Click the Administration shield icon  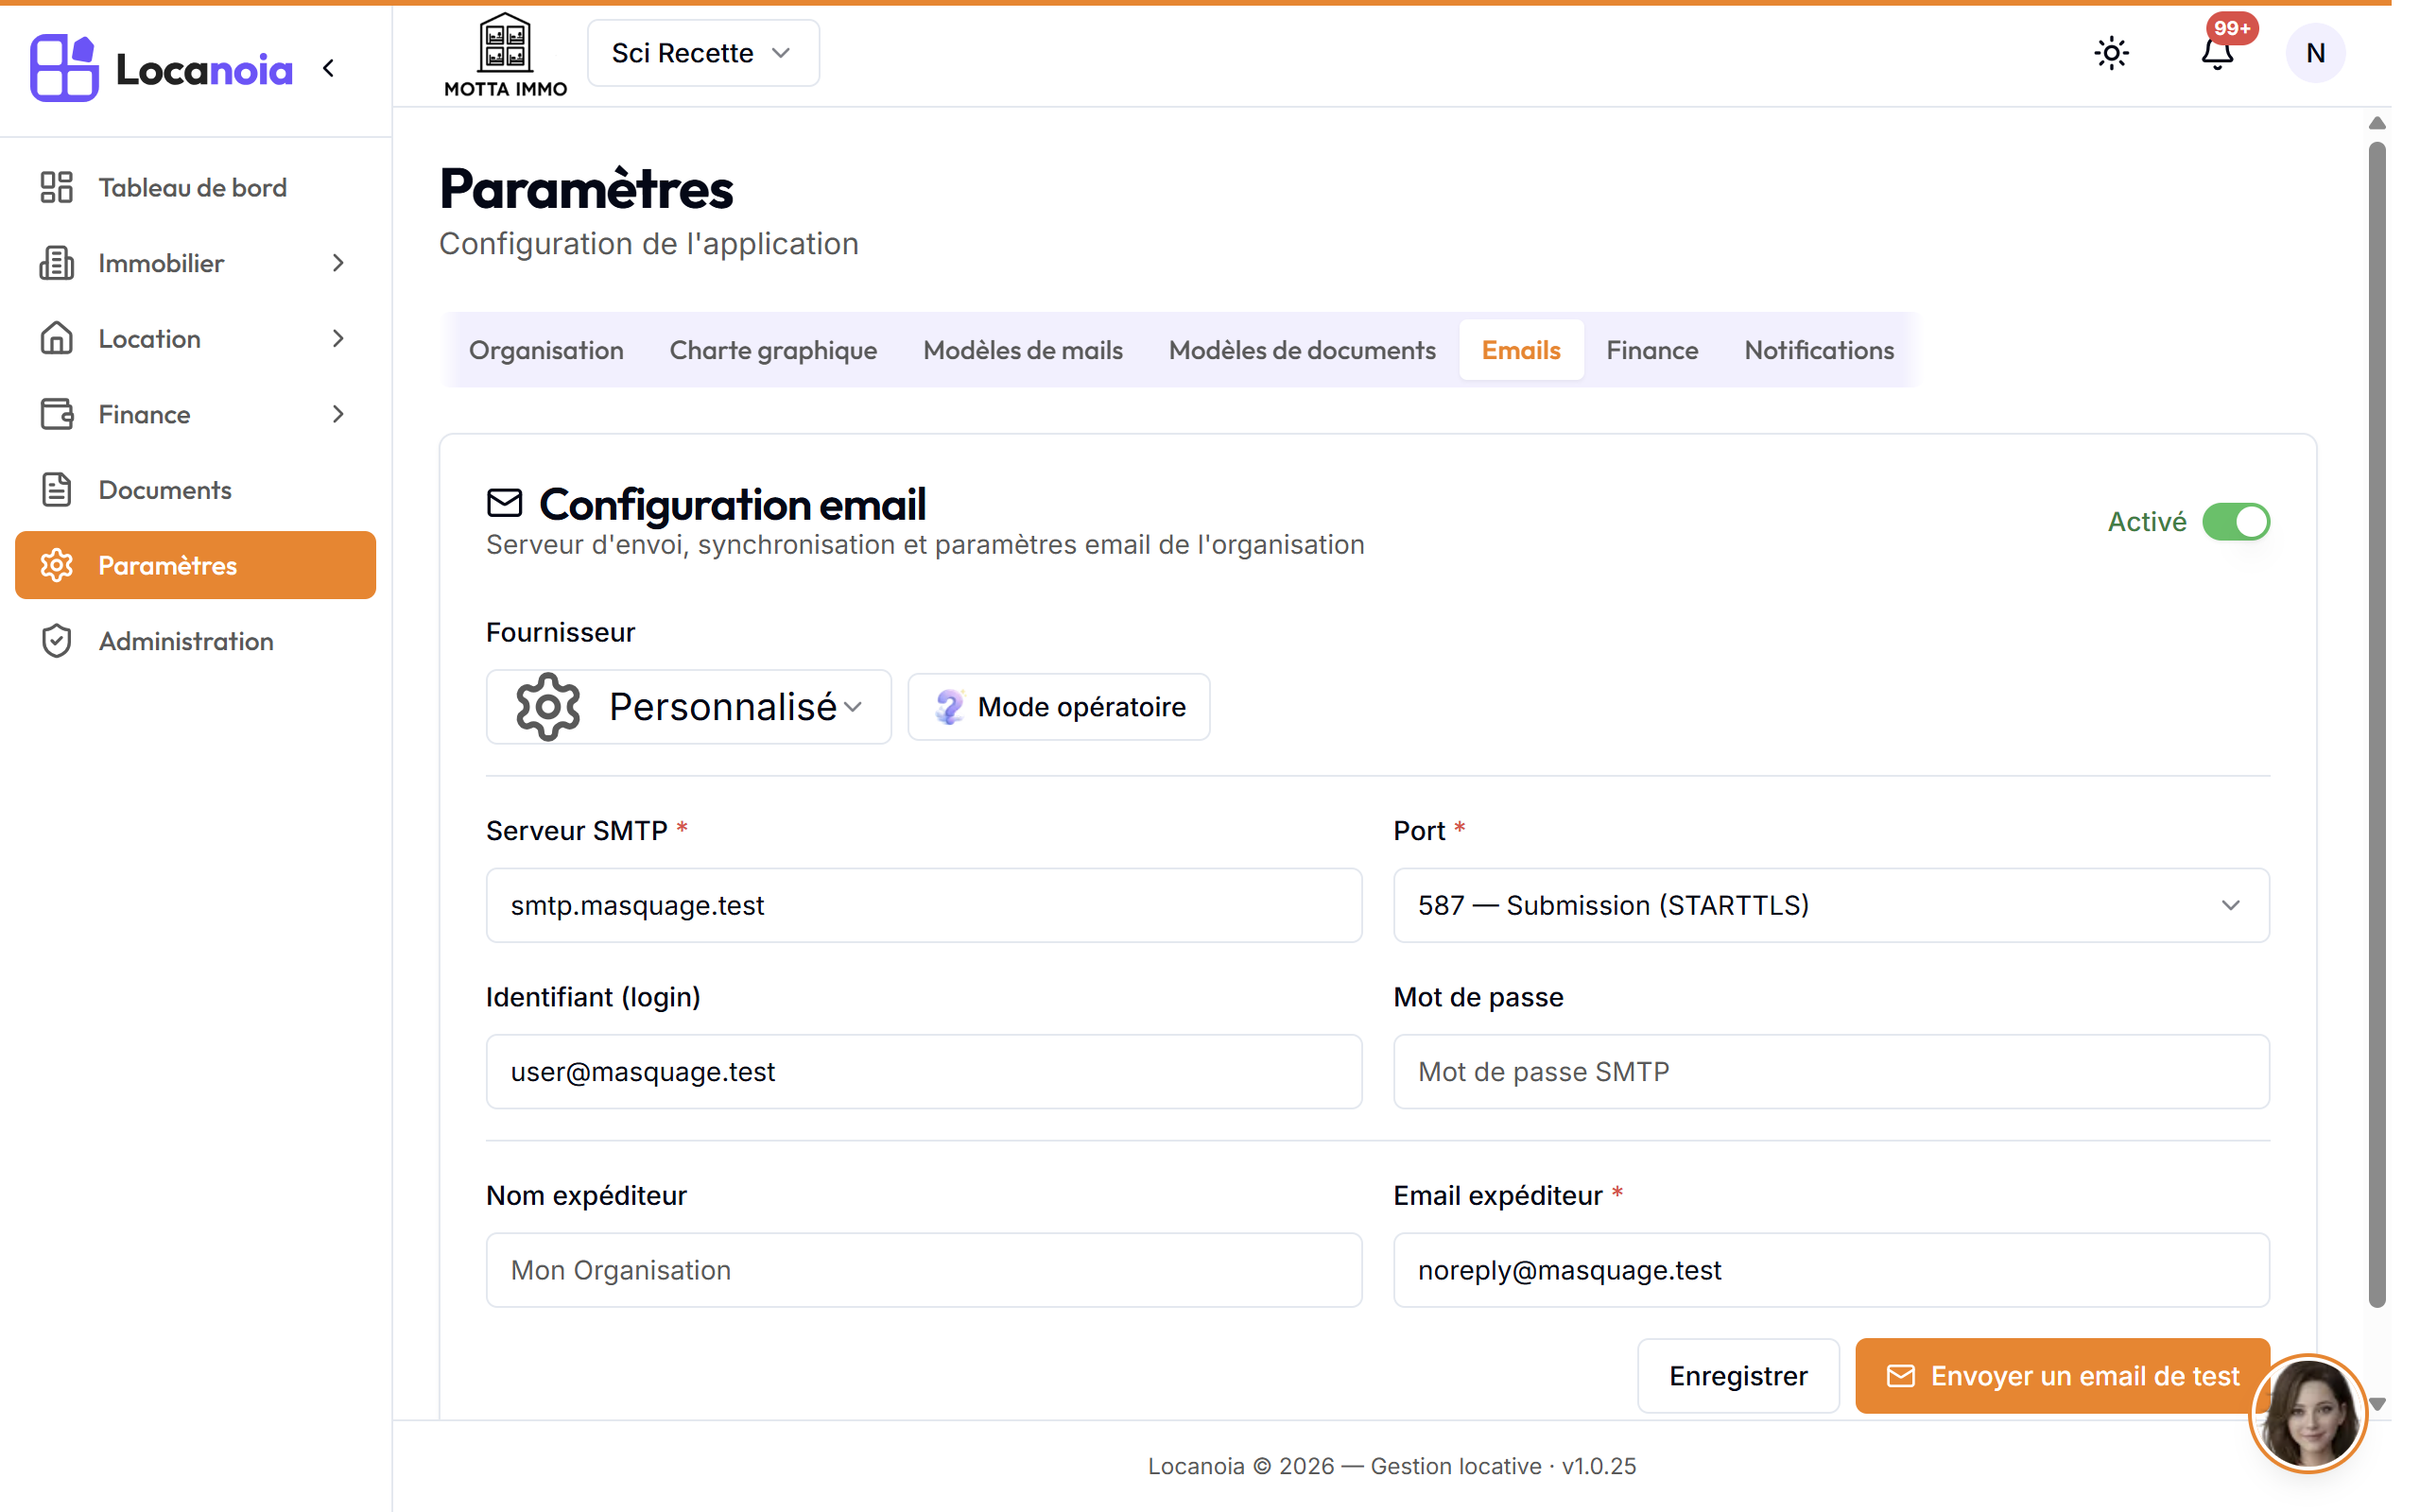tap(57, 641)
